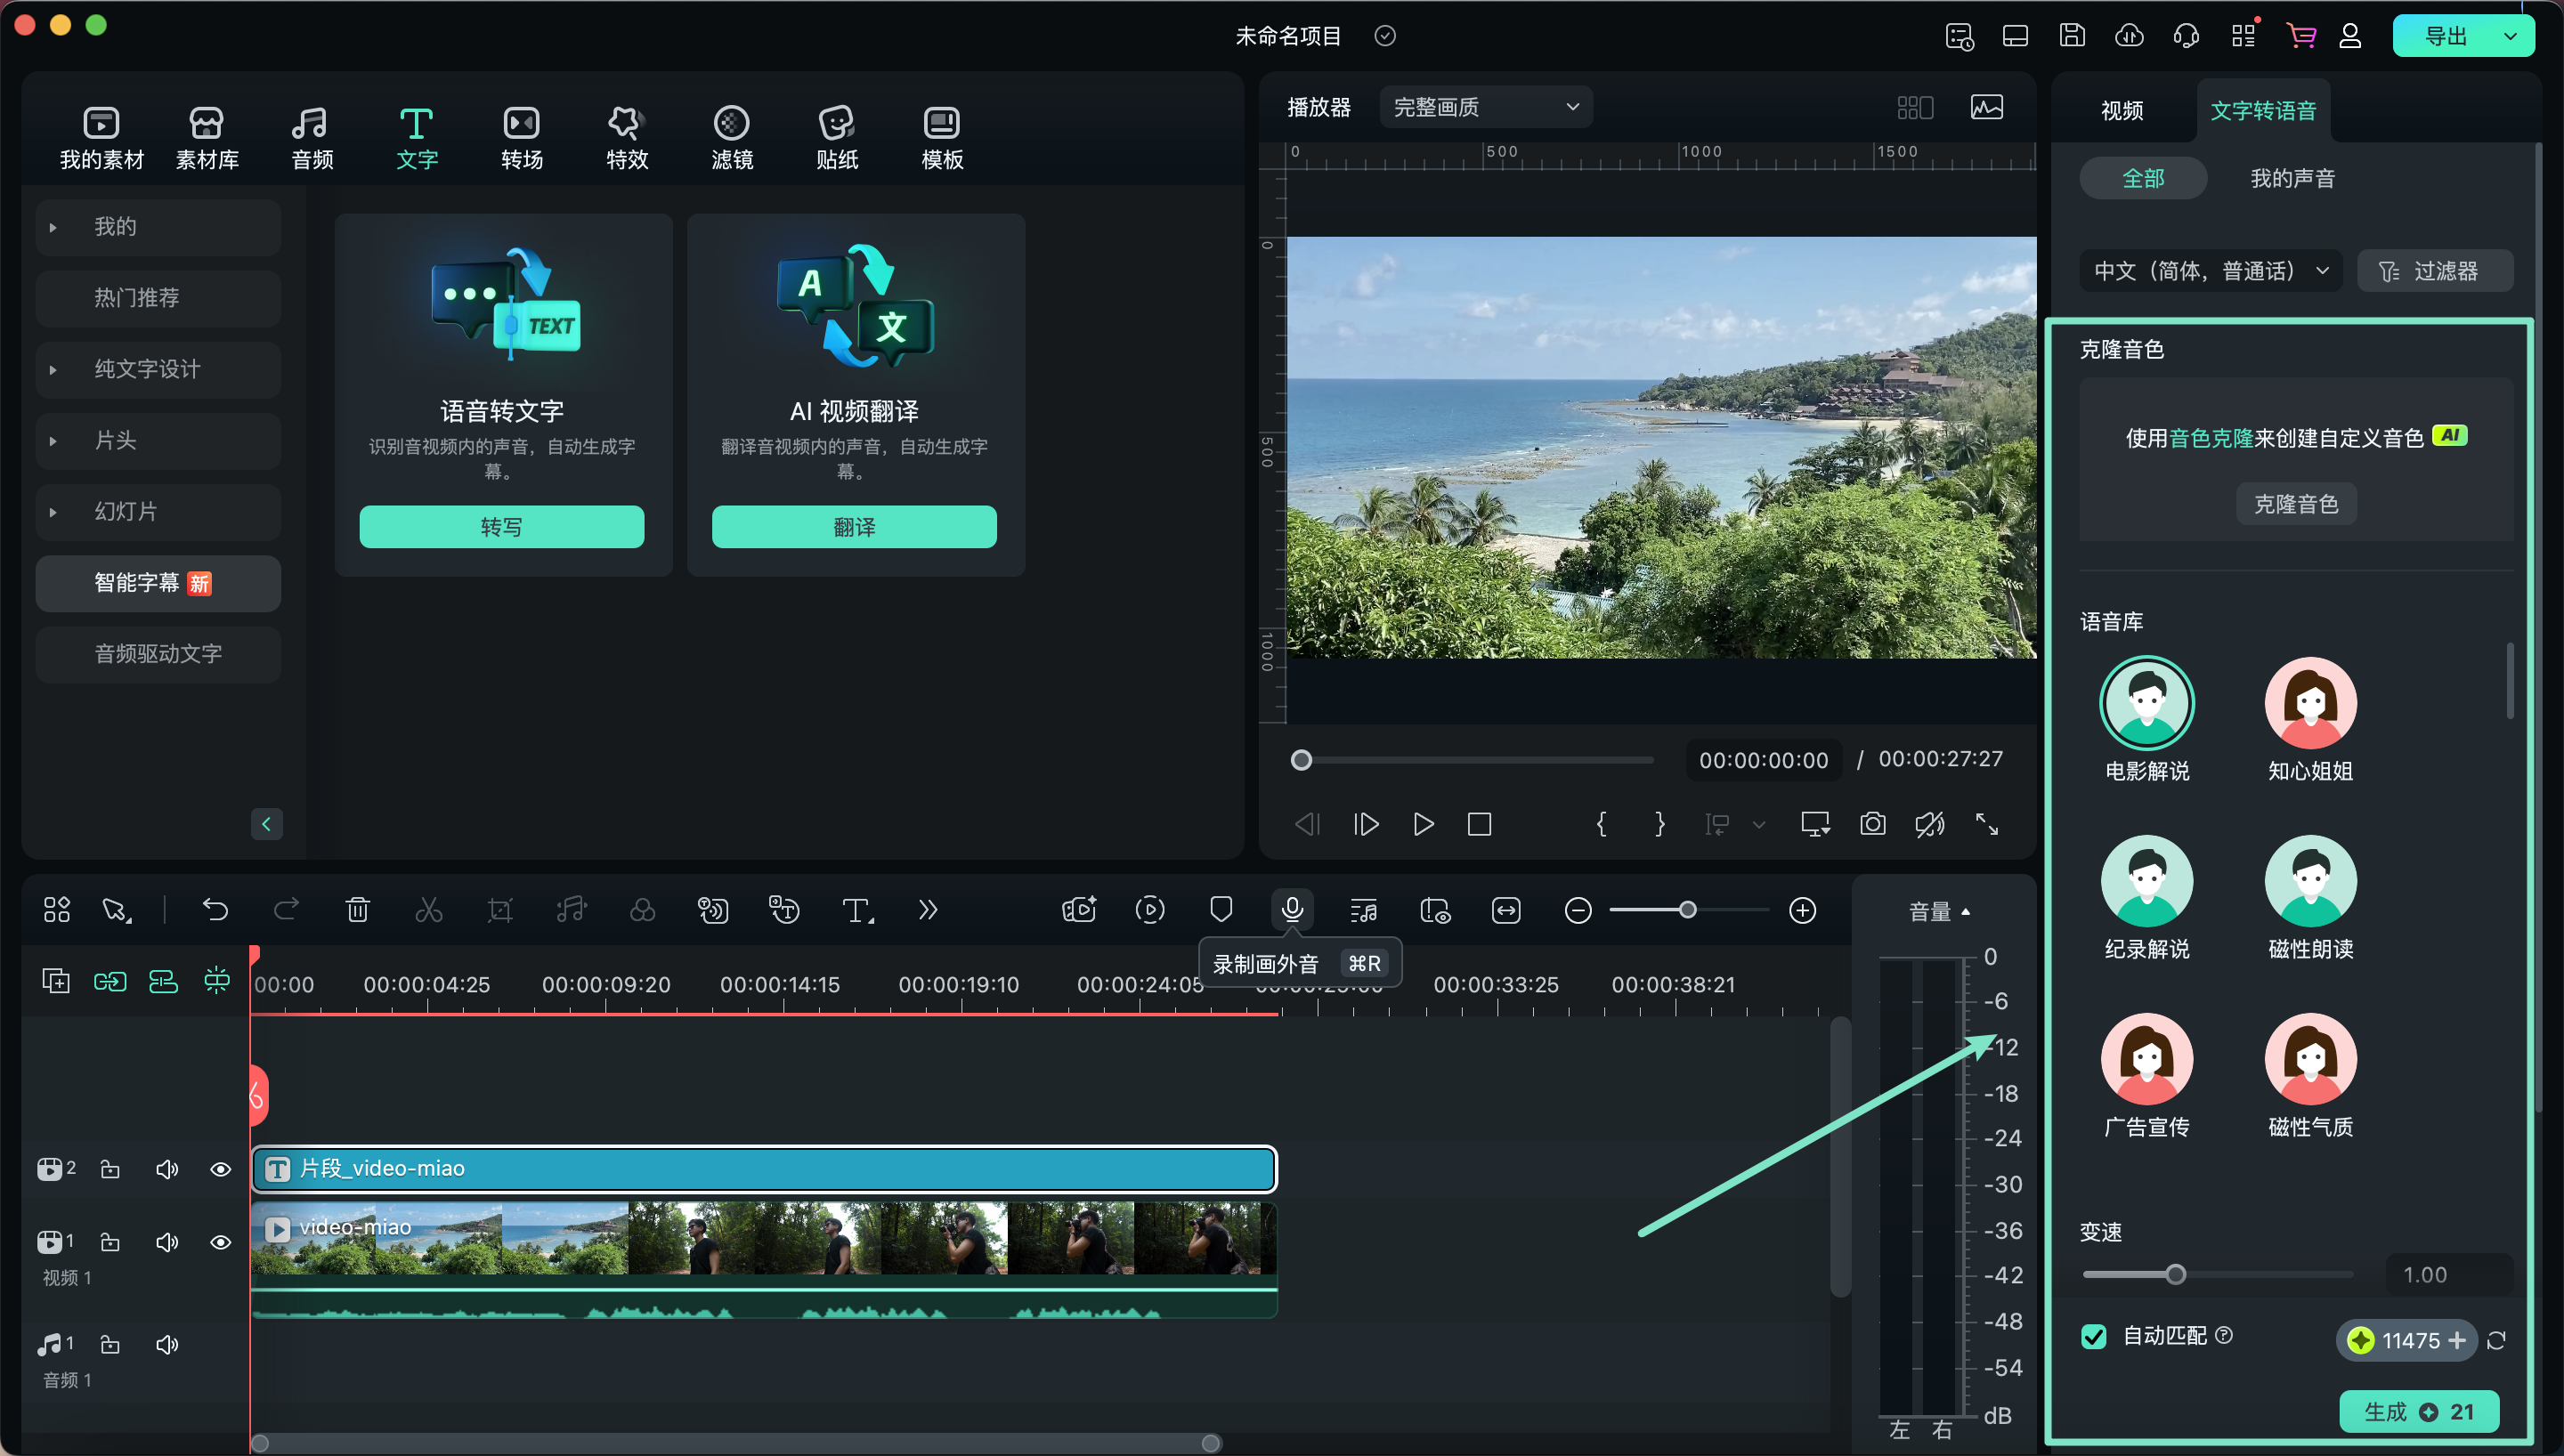The height and width of the screenshot is (1456, 2564).
Task: Open the render preview icon
Action: pos(1150,910)
